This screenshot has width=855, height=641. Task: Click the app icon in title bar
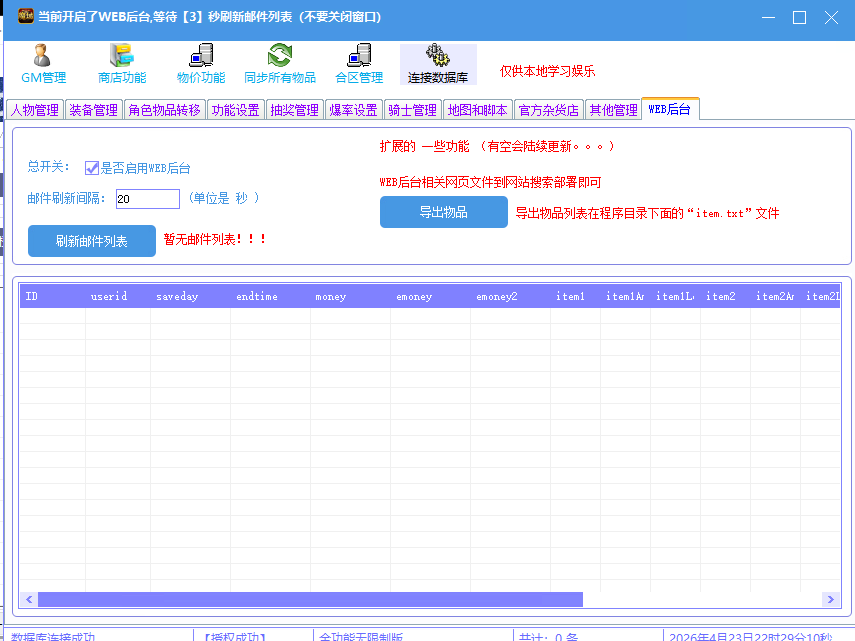tap(26, 17)
